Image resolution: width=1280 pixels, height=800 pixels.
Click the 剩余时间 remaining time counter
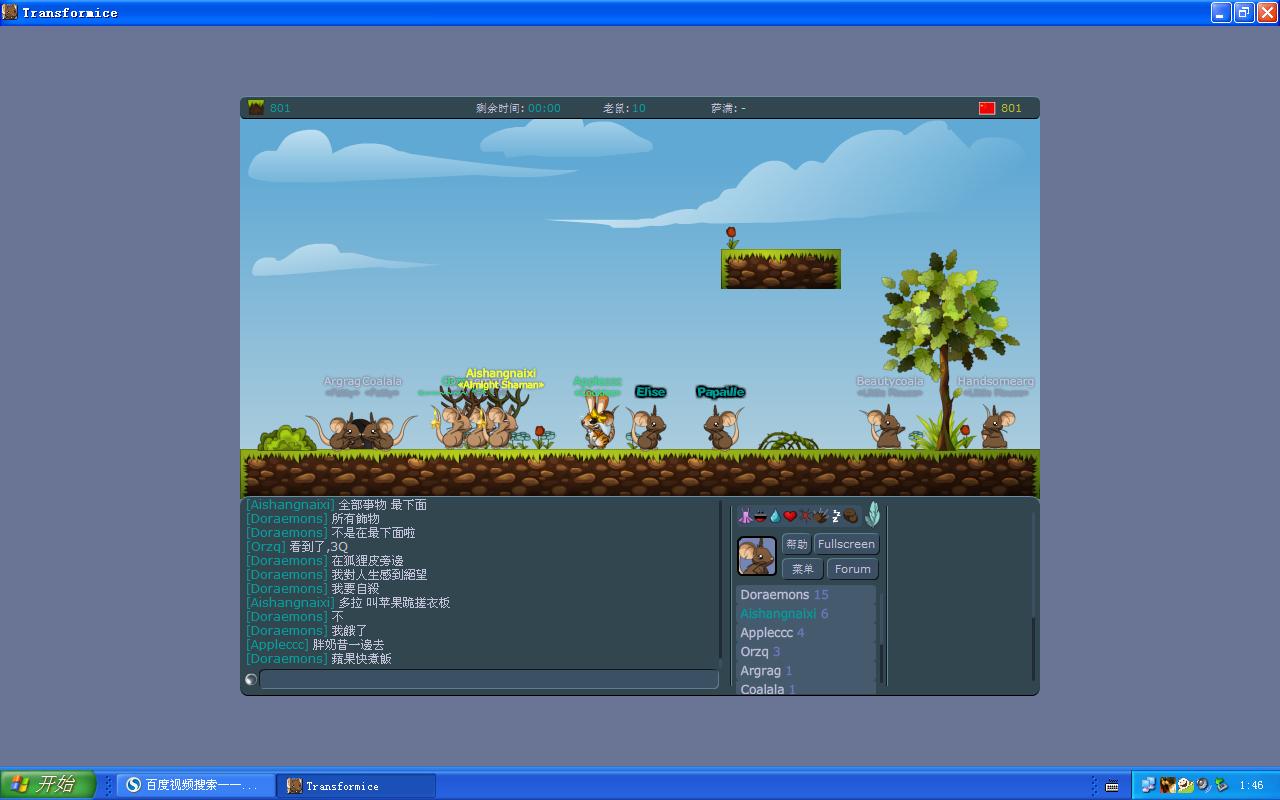[518, 108]
